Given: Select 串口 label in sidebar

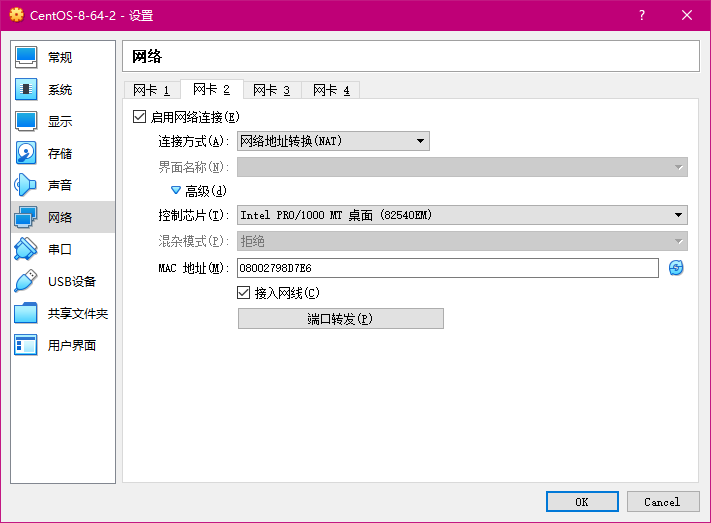Looking at the screenshot, I should click(x=60, y=249).
